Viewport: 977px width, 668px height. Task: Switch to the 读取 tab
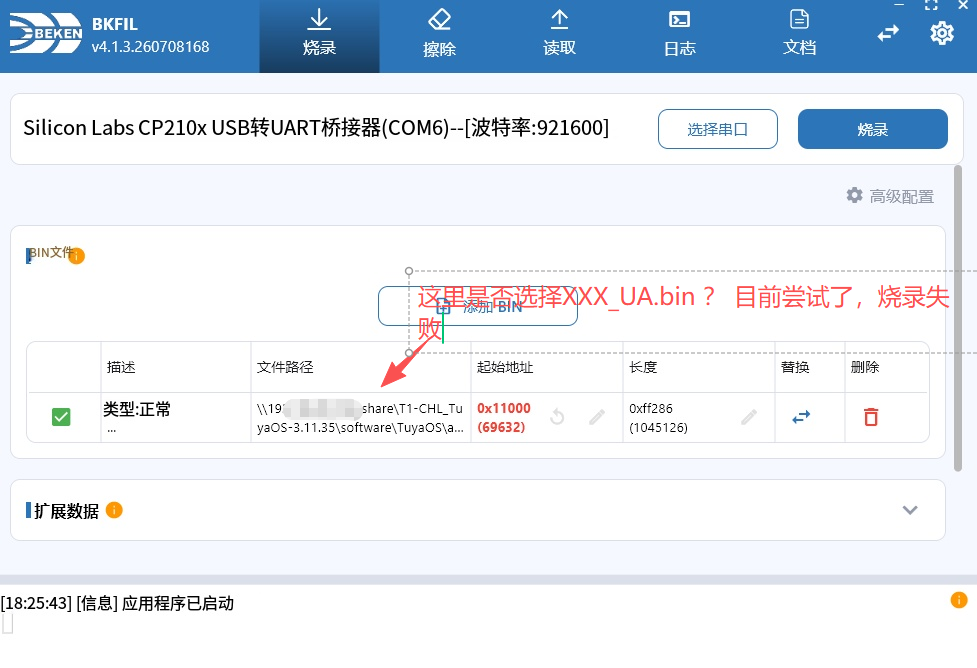(x=560, y=36)
